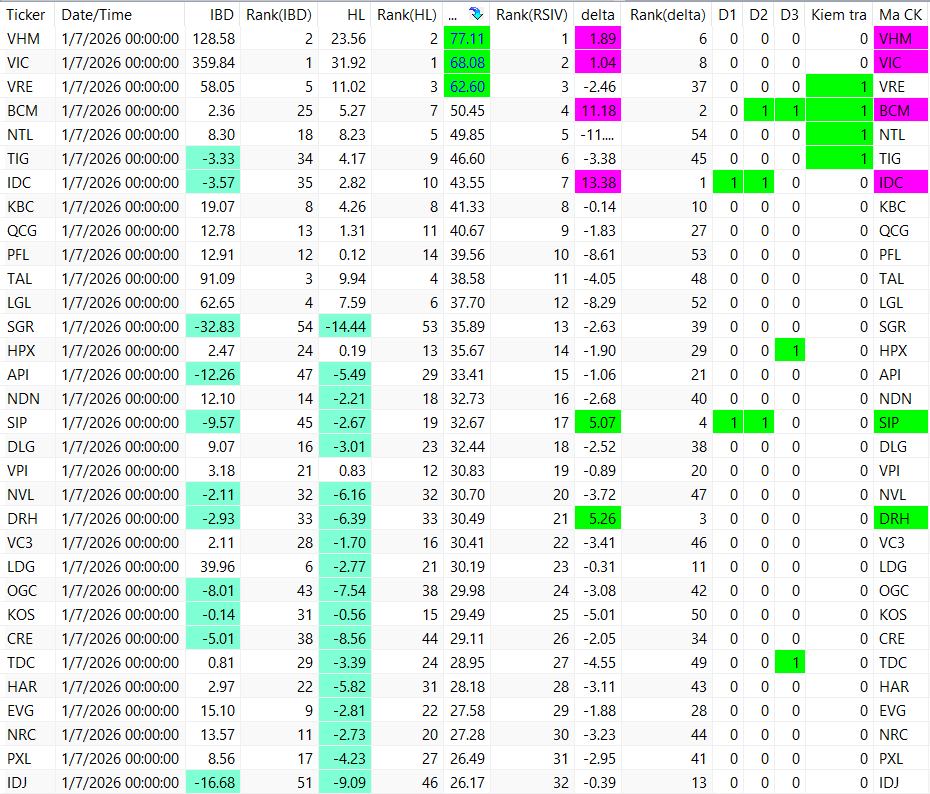Click the magenta 11.18 delta cell
Image resolution: width=930 pixels, height=794 pixels.
(598, 111)
